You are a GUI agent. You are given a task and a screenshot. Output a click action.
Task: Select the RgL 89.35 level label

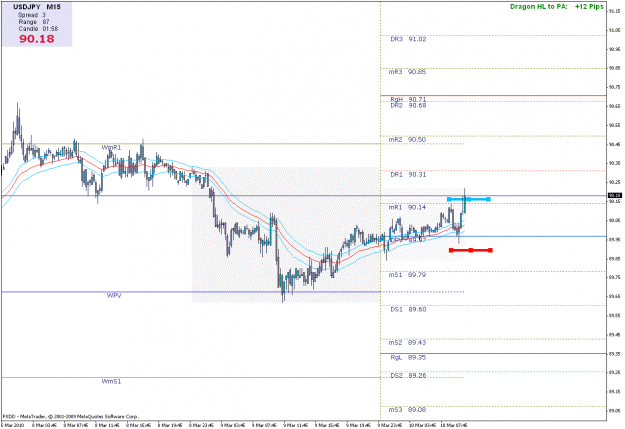point(408,357)
